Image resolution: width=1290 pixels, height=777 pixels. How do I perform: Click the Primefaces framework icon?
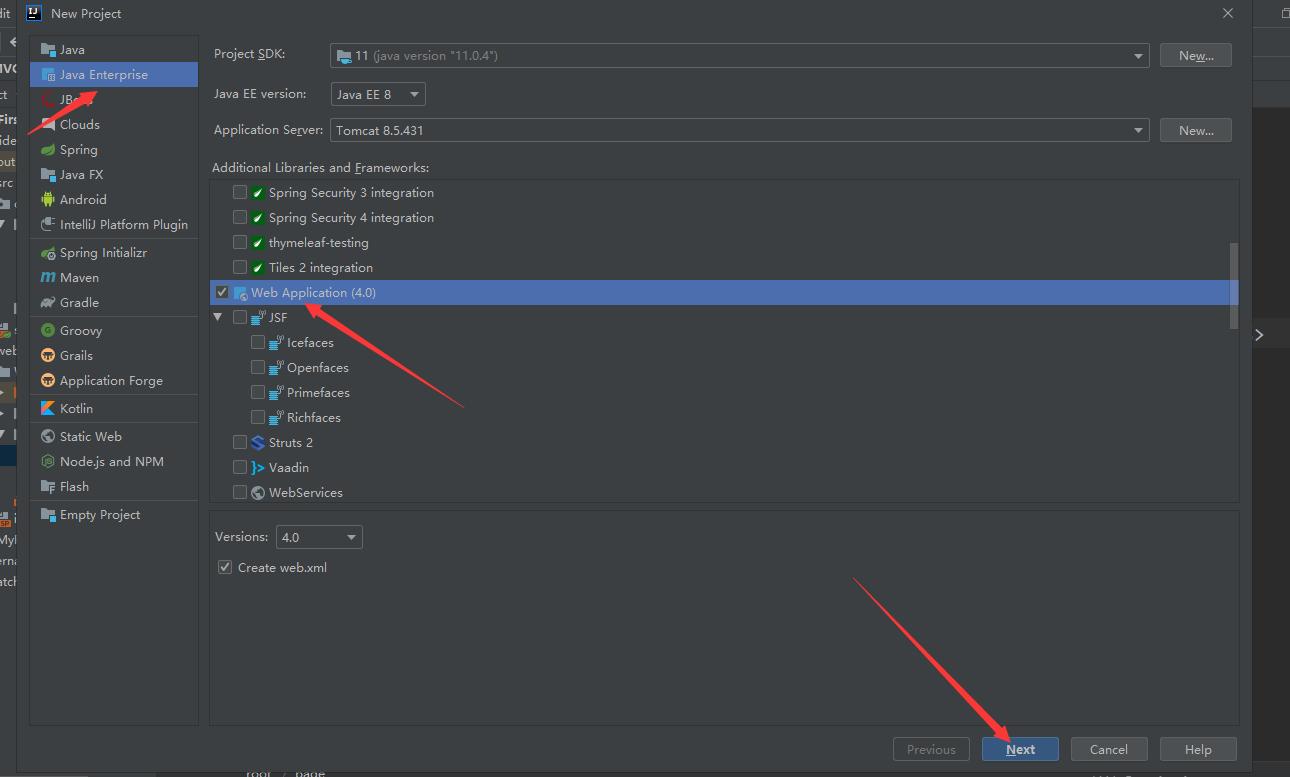[x=276, y=392]
